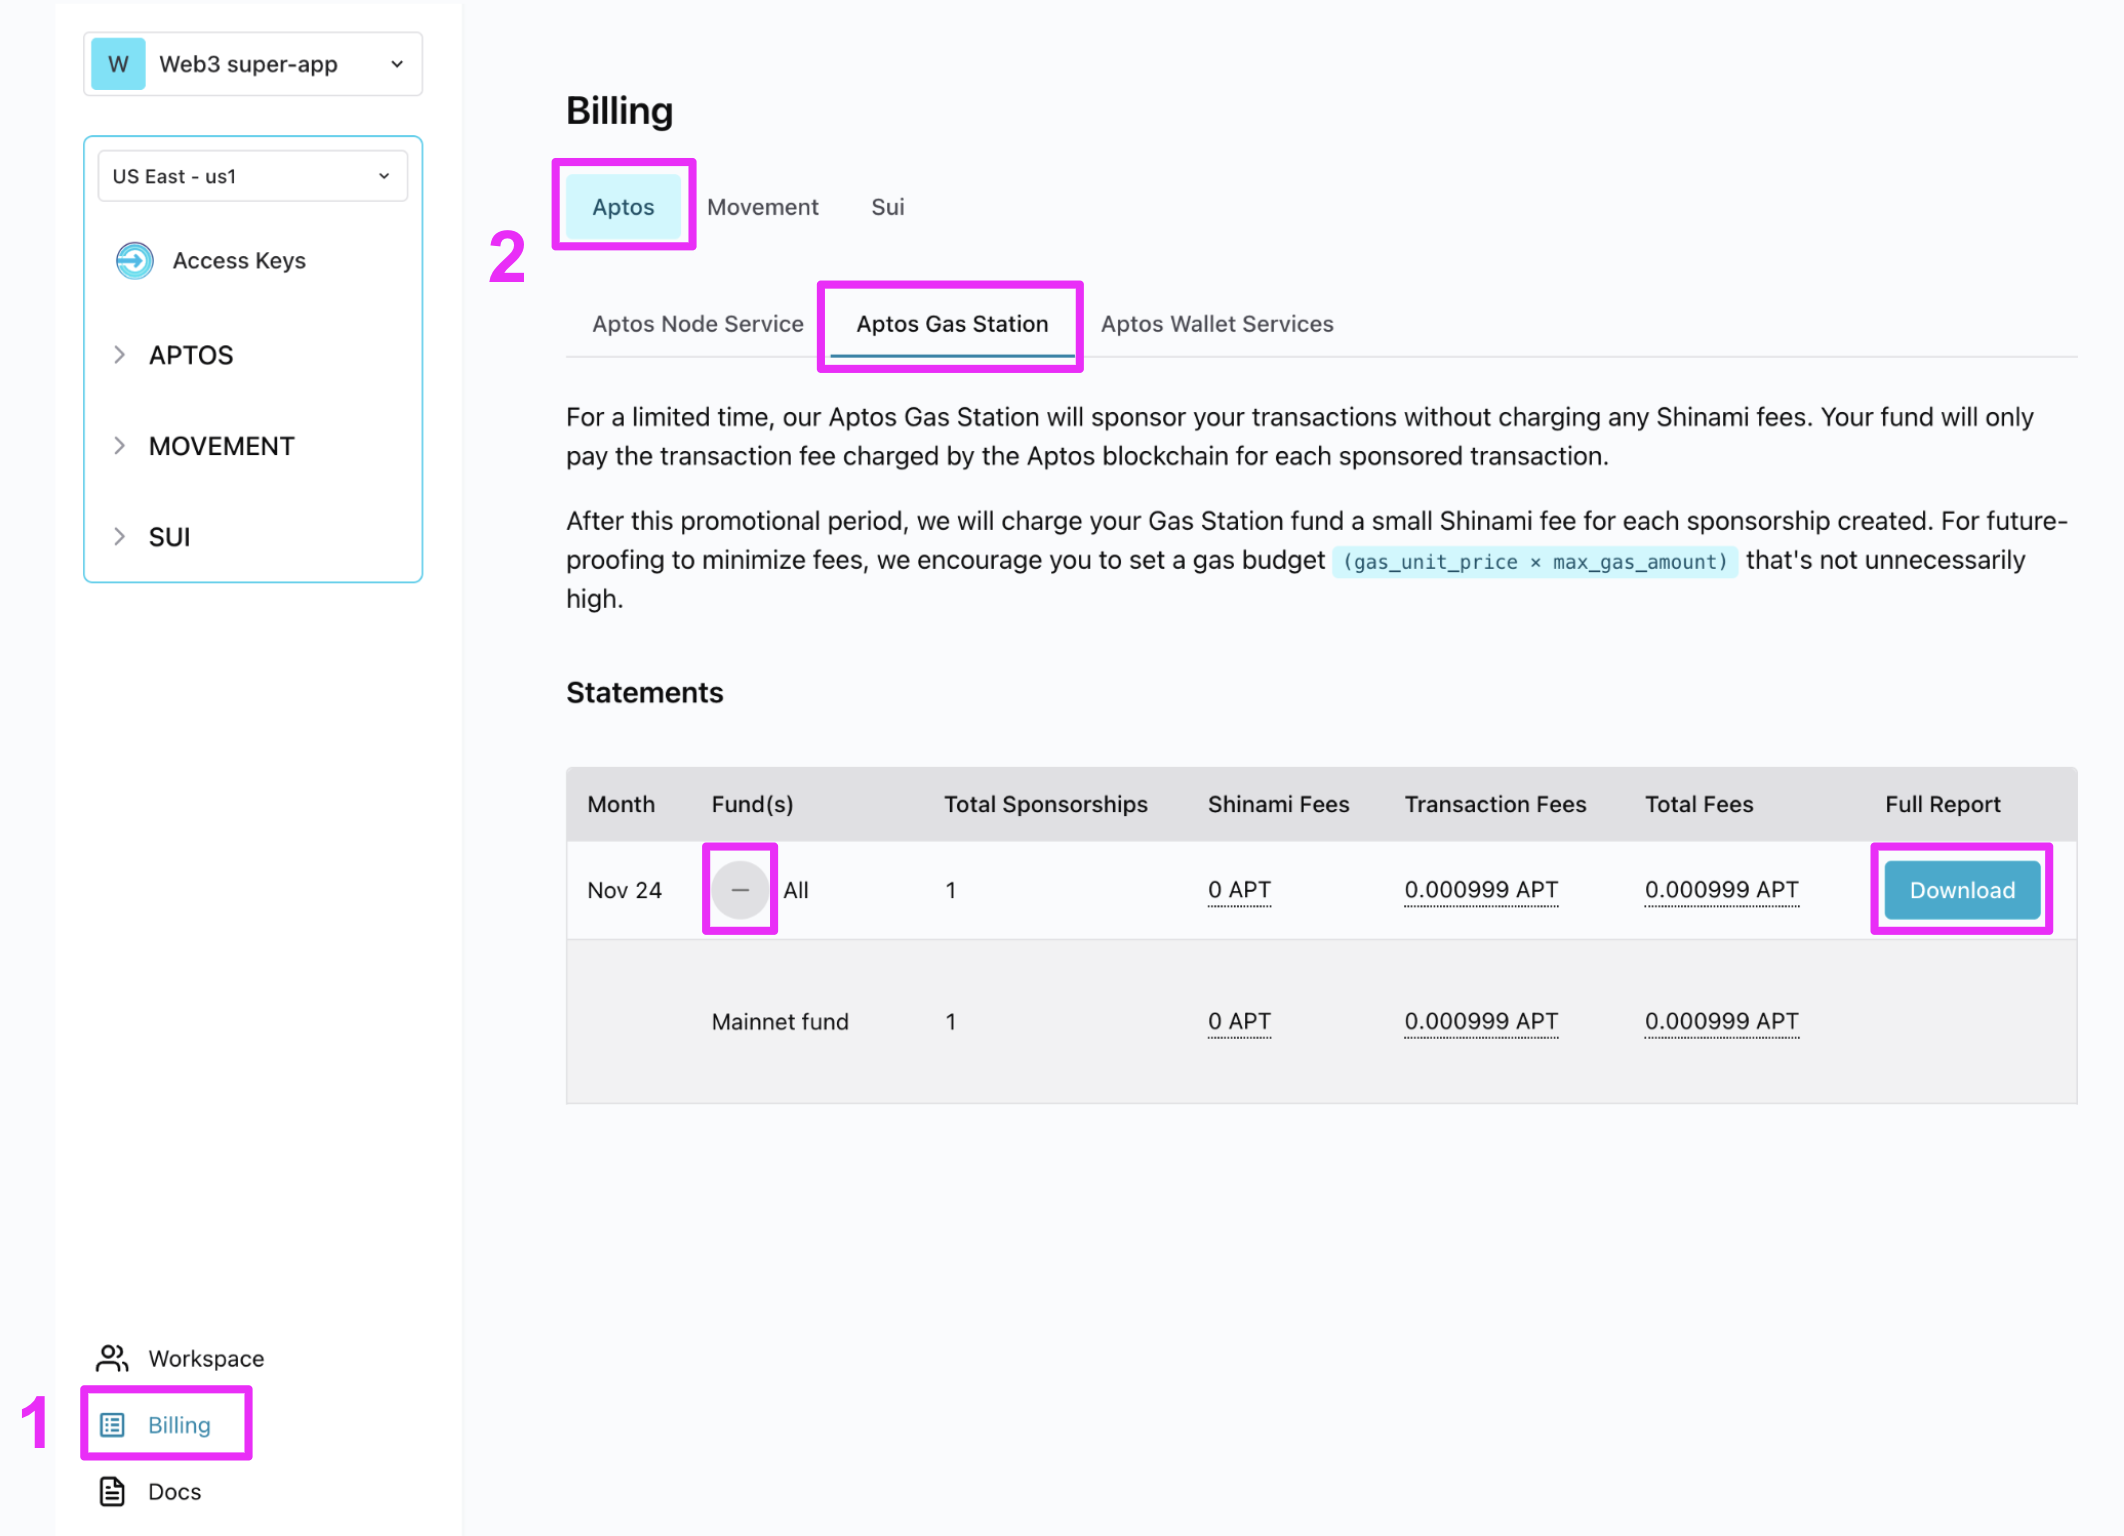Click the W workspace avatar icon

tap(118, 65)
